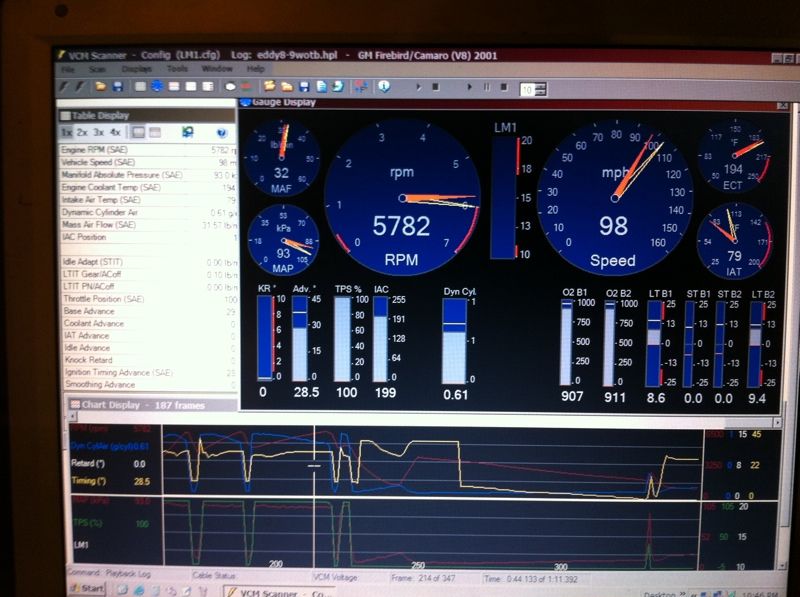The width and height of the screenshot is (800, 597).
Task: Click the first pencil-shaped connect icon in toolbar
Action: 64,87
